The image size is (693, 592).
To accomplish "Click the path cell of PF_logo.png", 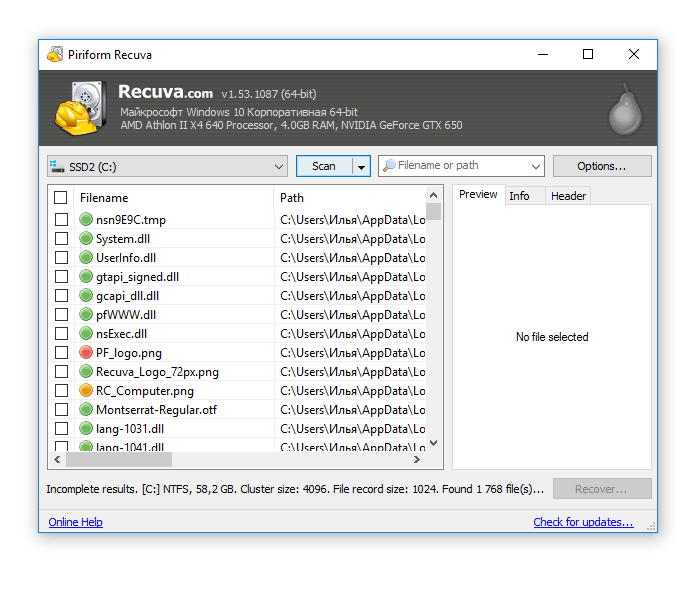I will click(x=352, y=353).
